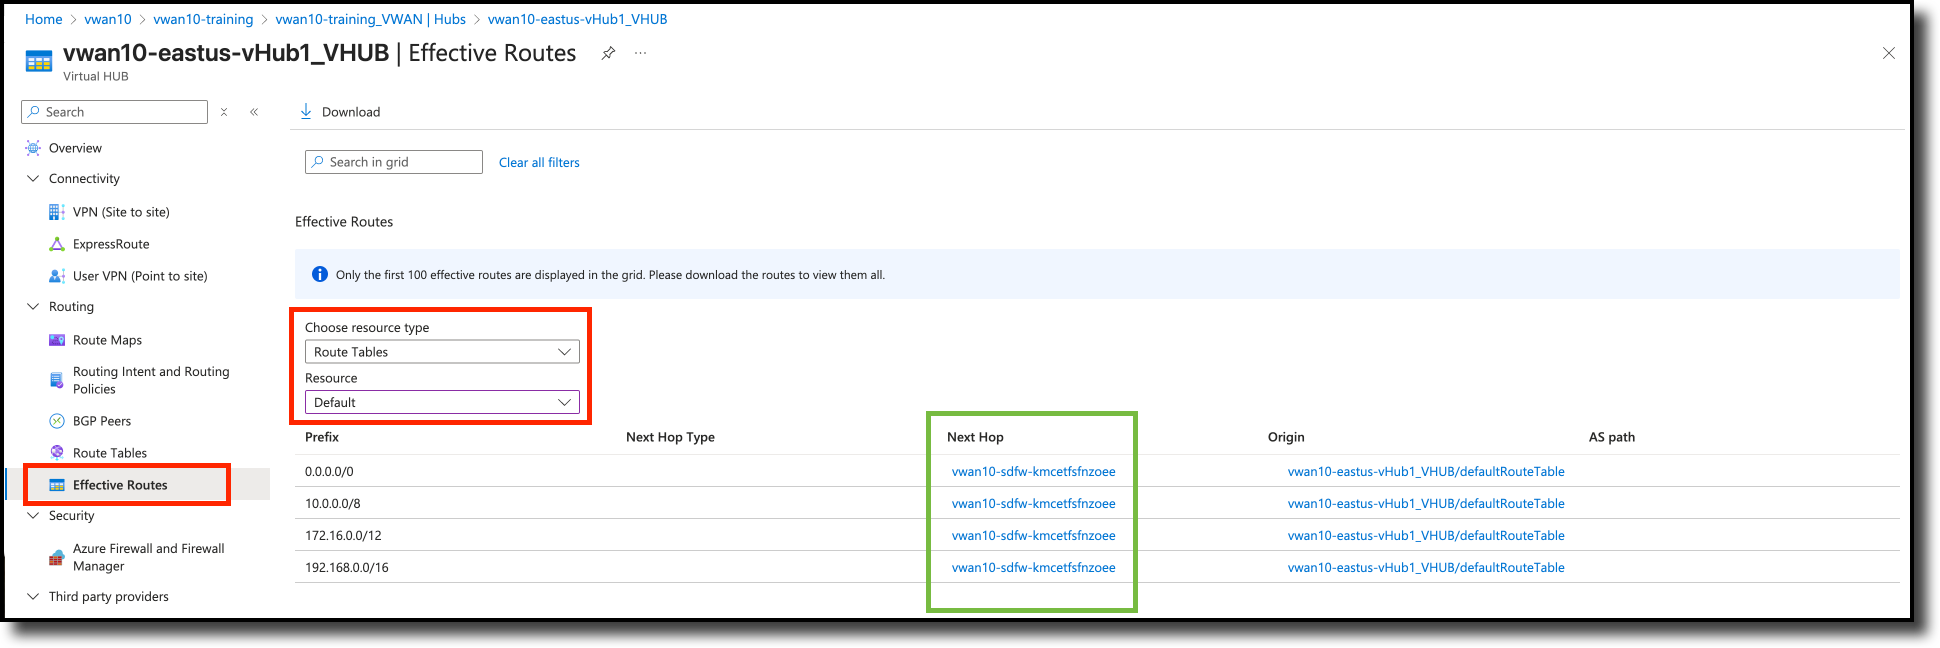Click the pin icon beside the page title
This screenshot has width=1940, height=648.
pos(608,53)
